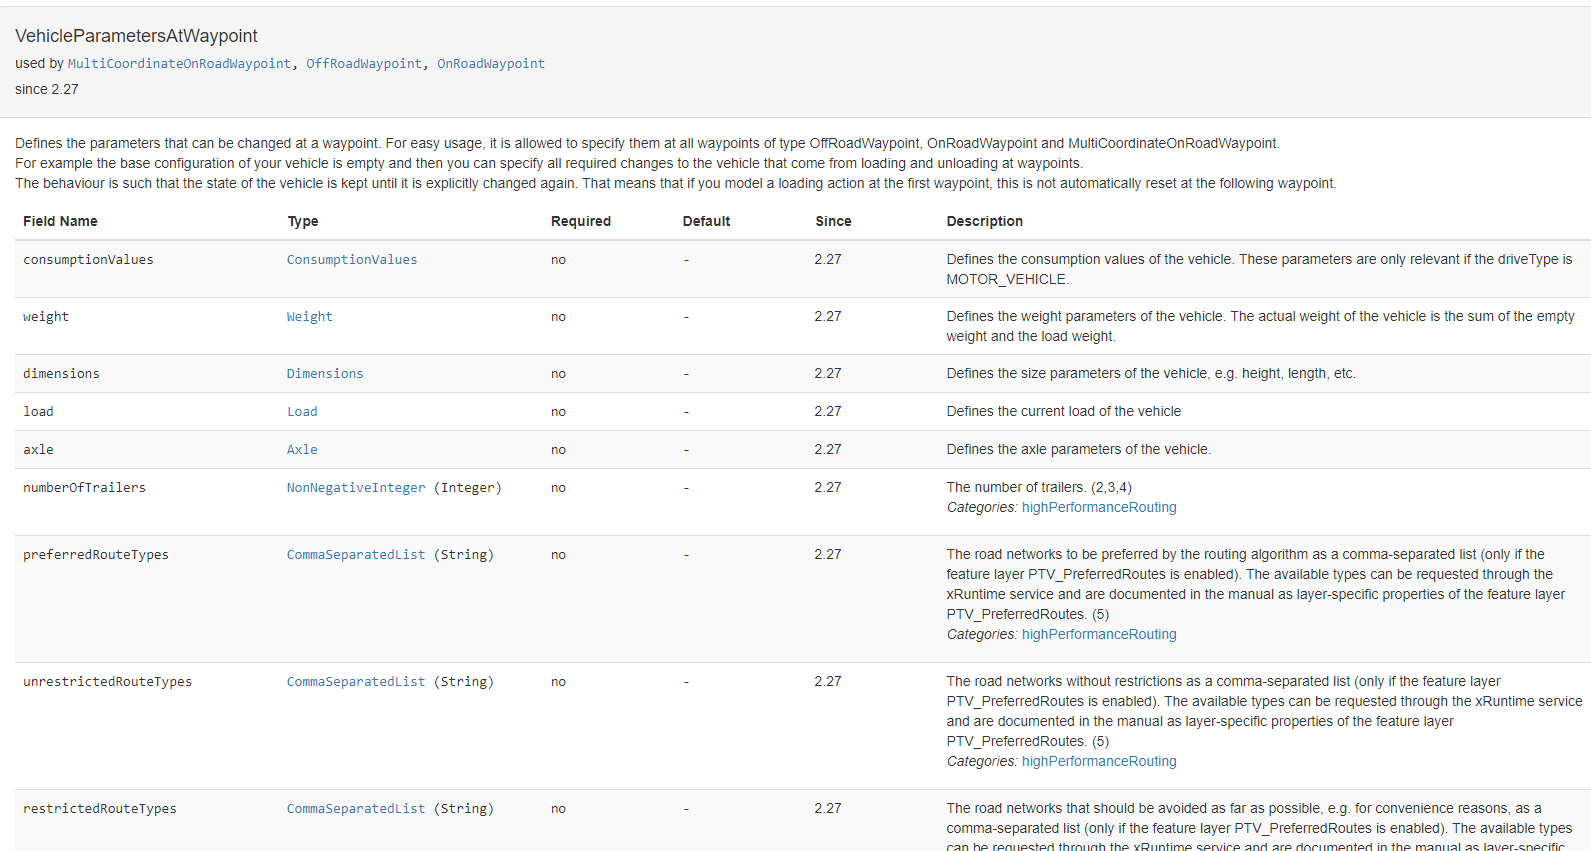Click the Field Name column header
1591x851 pixels.
click(x=60, y=222)
